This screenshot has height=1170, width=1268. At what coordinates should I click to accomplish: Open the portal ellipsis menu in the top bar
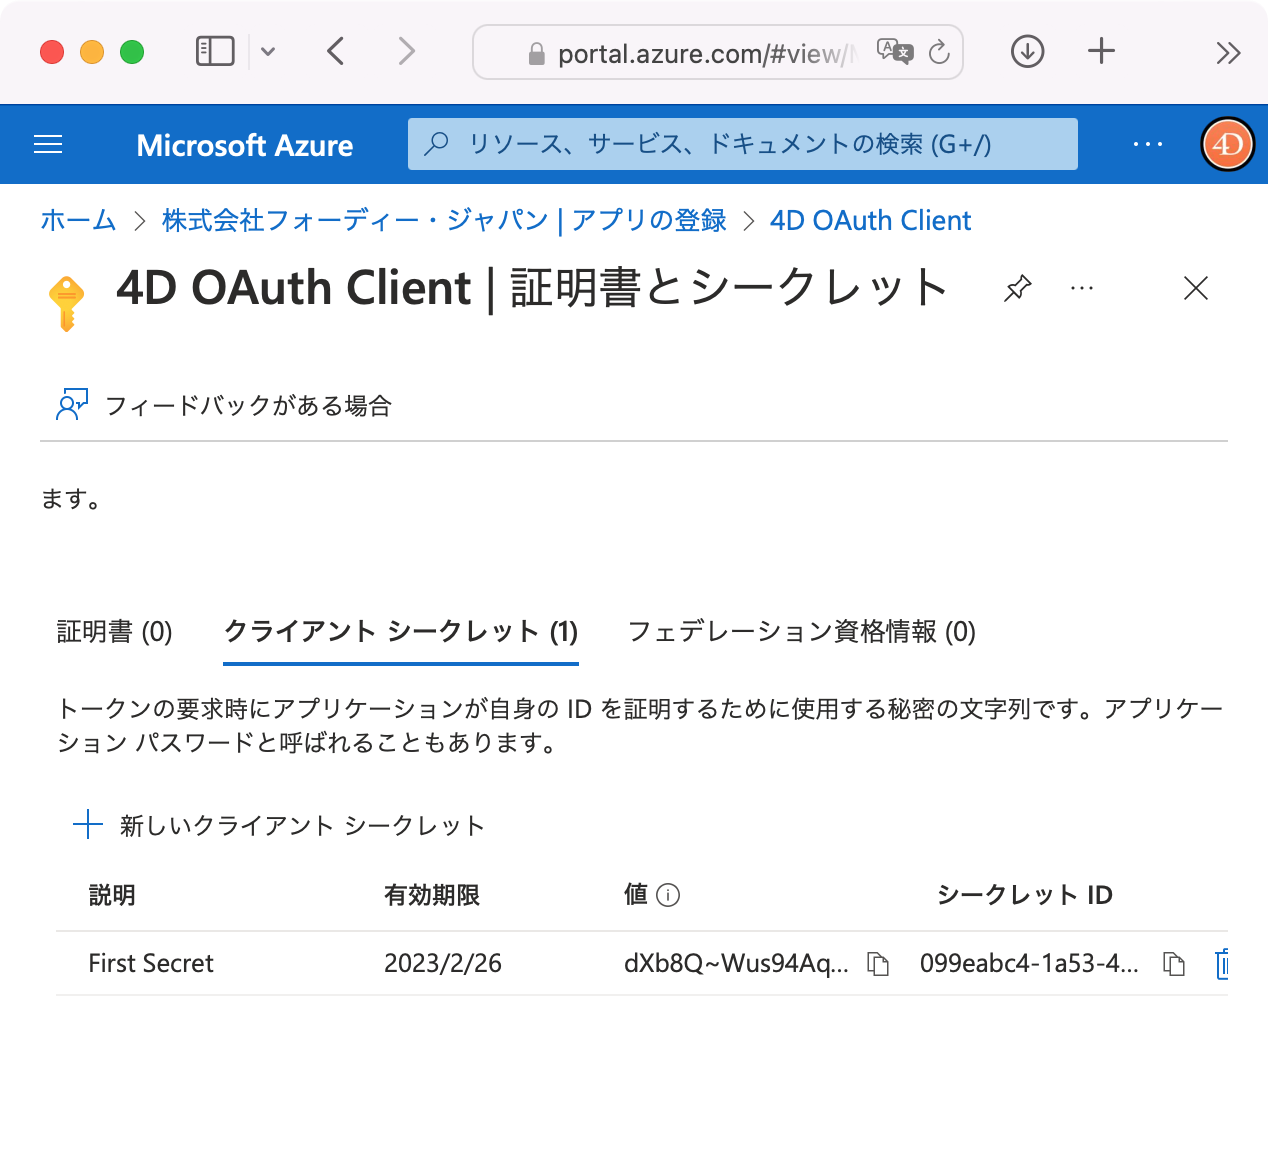point(1147,144)
